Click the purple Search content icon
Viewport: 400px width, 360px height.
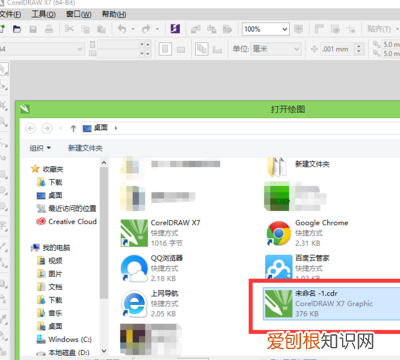175,29
